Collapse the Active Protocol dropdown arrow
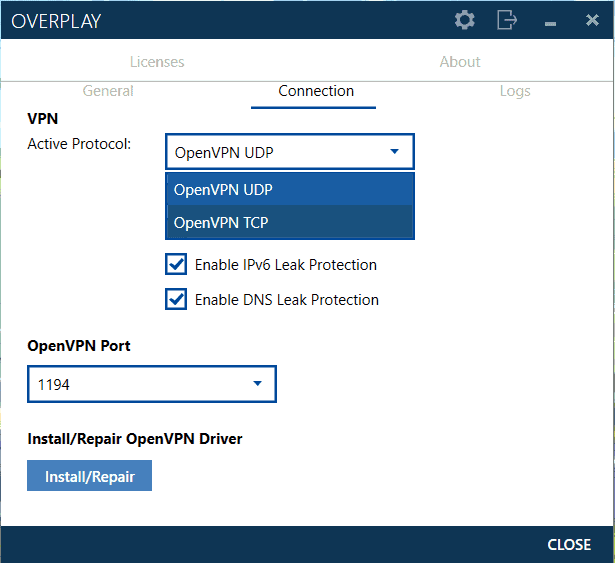Screen dimensions: 615x563 point(394,151)
